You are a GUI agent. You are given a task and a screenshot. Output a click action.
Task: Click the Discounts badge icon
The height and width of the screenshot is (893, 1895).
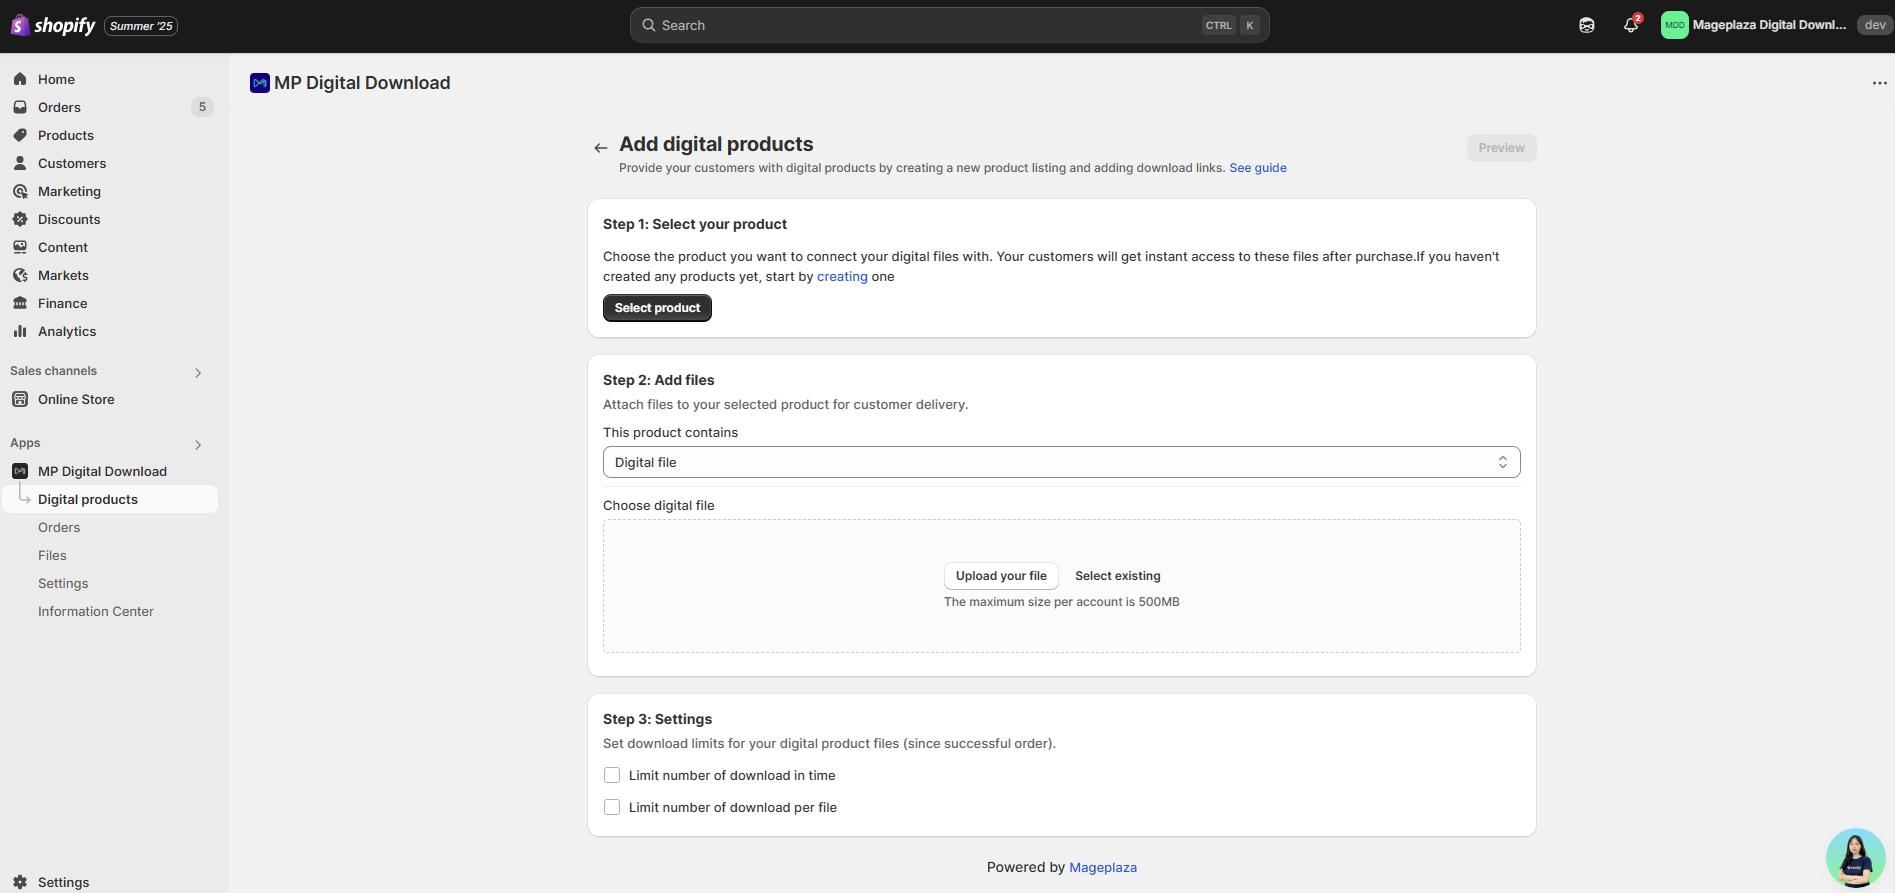[x=20, y=219]
